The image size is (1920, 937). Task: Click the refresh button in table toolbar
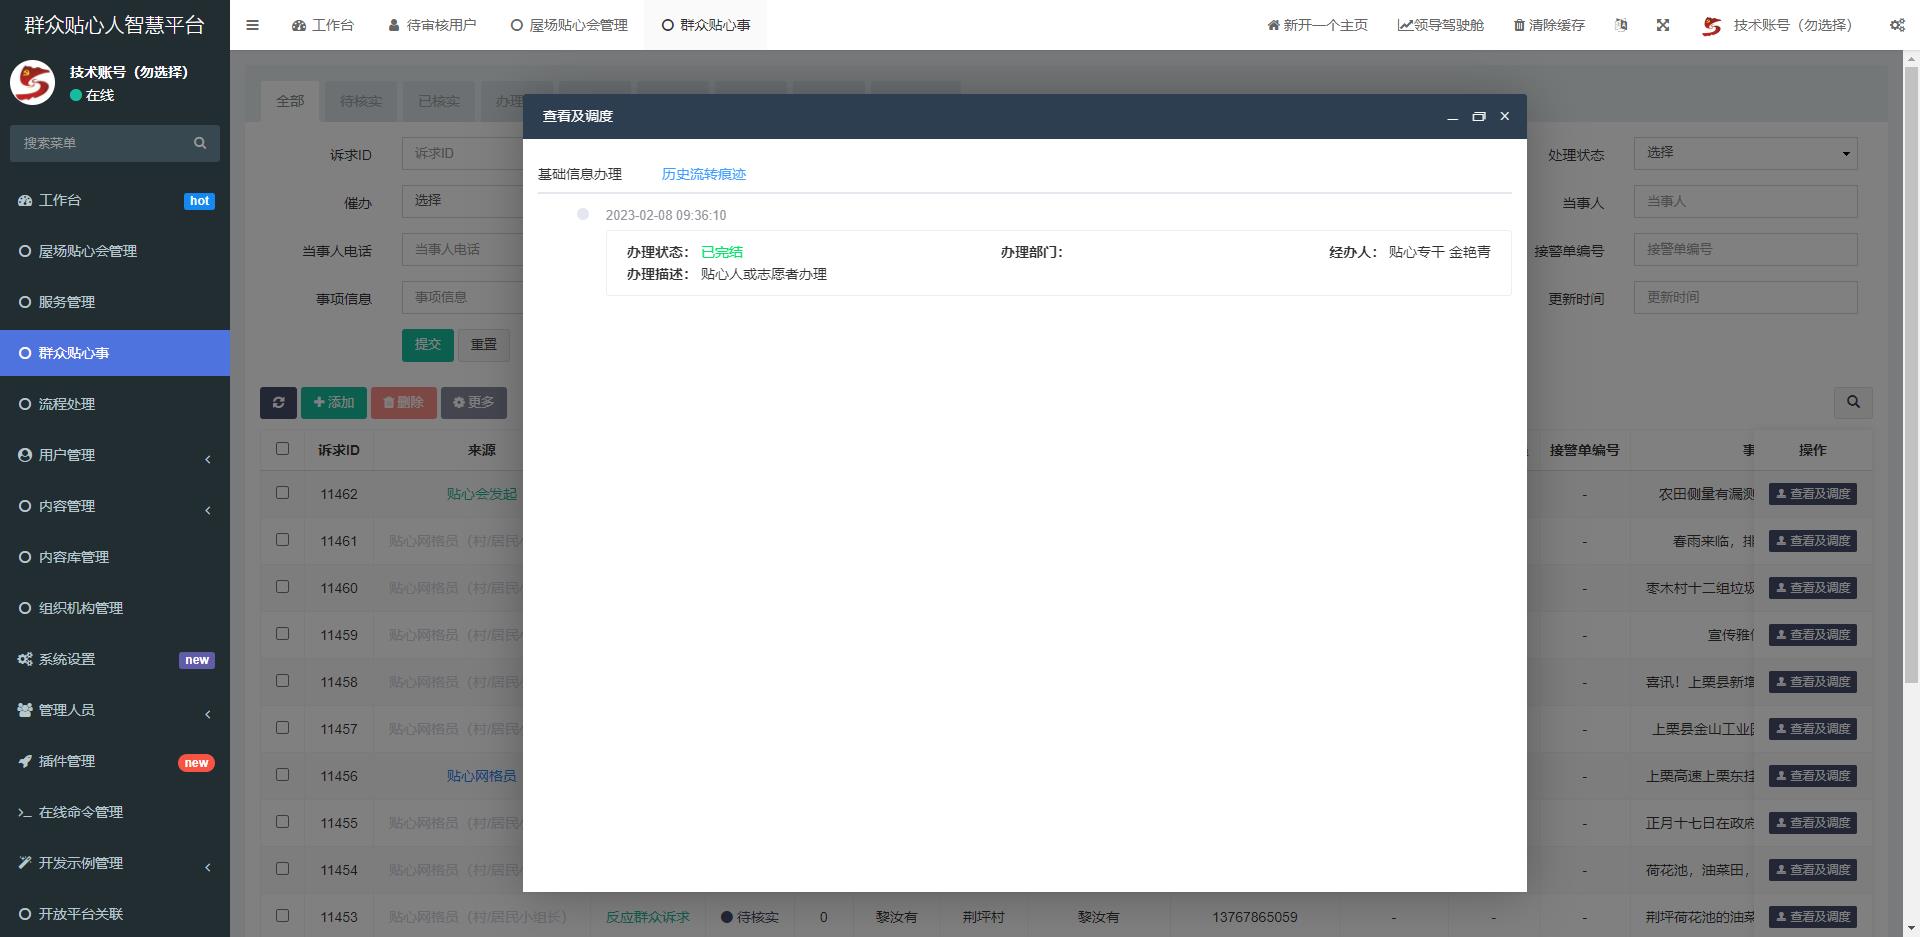pos(278,402)
